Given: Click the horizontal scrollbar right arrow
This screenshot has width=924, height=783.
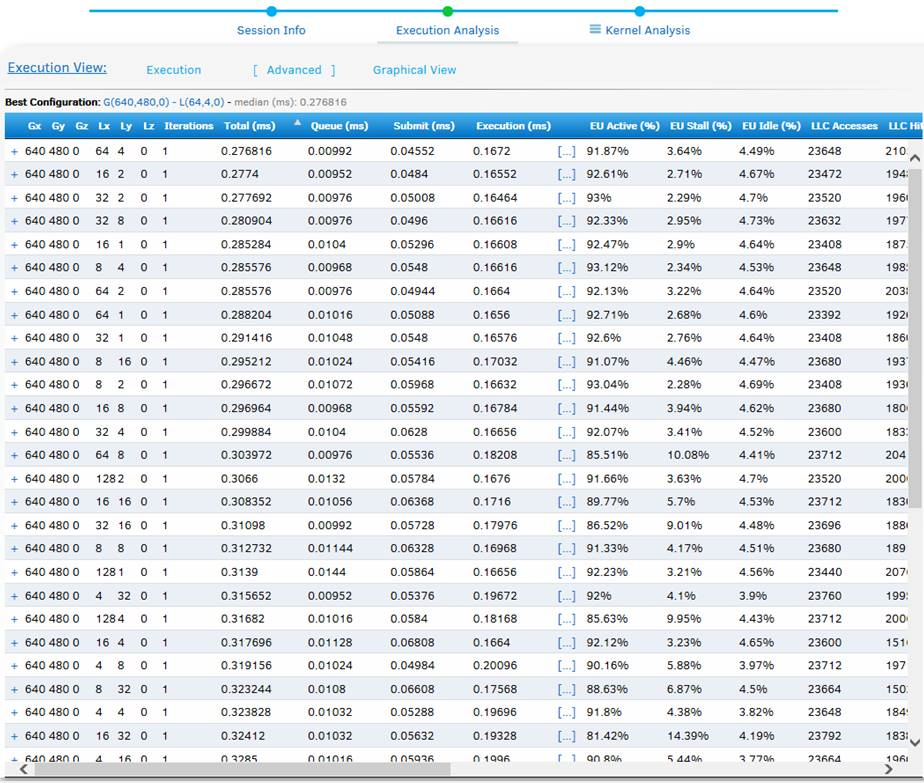Looking at the screenshot, I should tap(889, 769).
